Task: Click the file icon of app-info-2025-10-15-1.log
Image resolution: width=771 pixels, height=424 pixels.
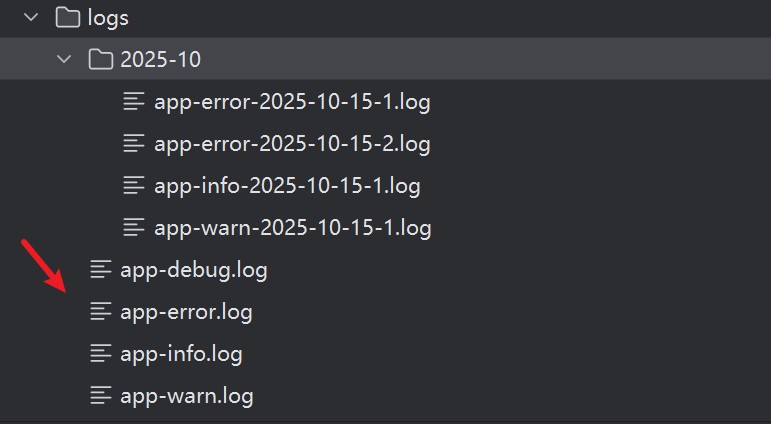Action: pyautogui.click(x=134, y=185)
